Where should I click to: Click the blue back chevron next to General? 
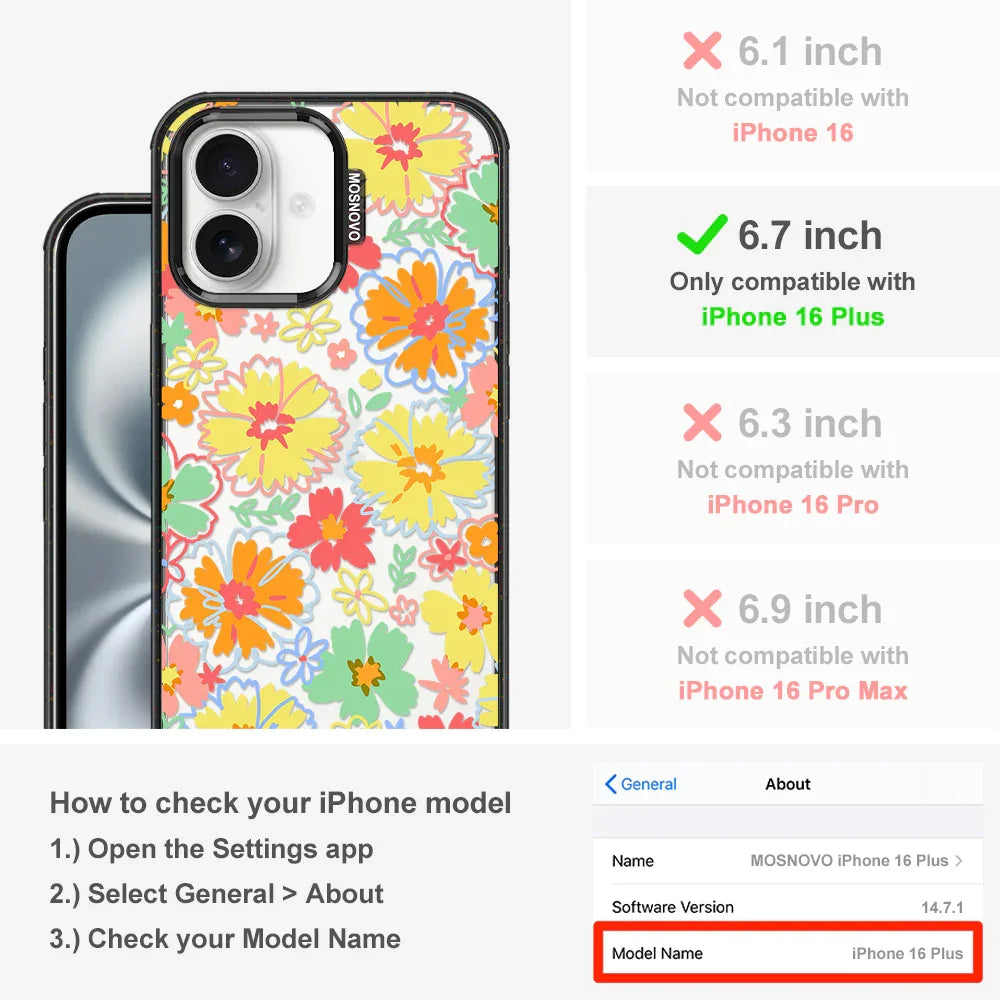610,784
